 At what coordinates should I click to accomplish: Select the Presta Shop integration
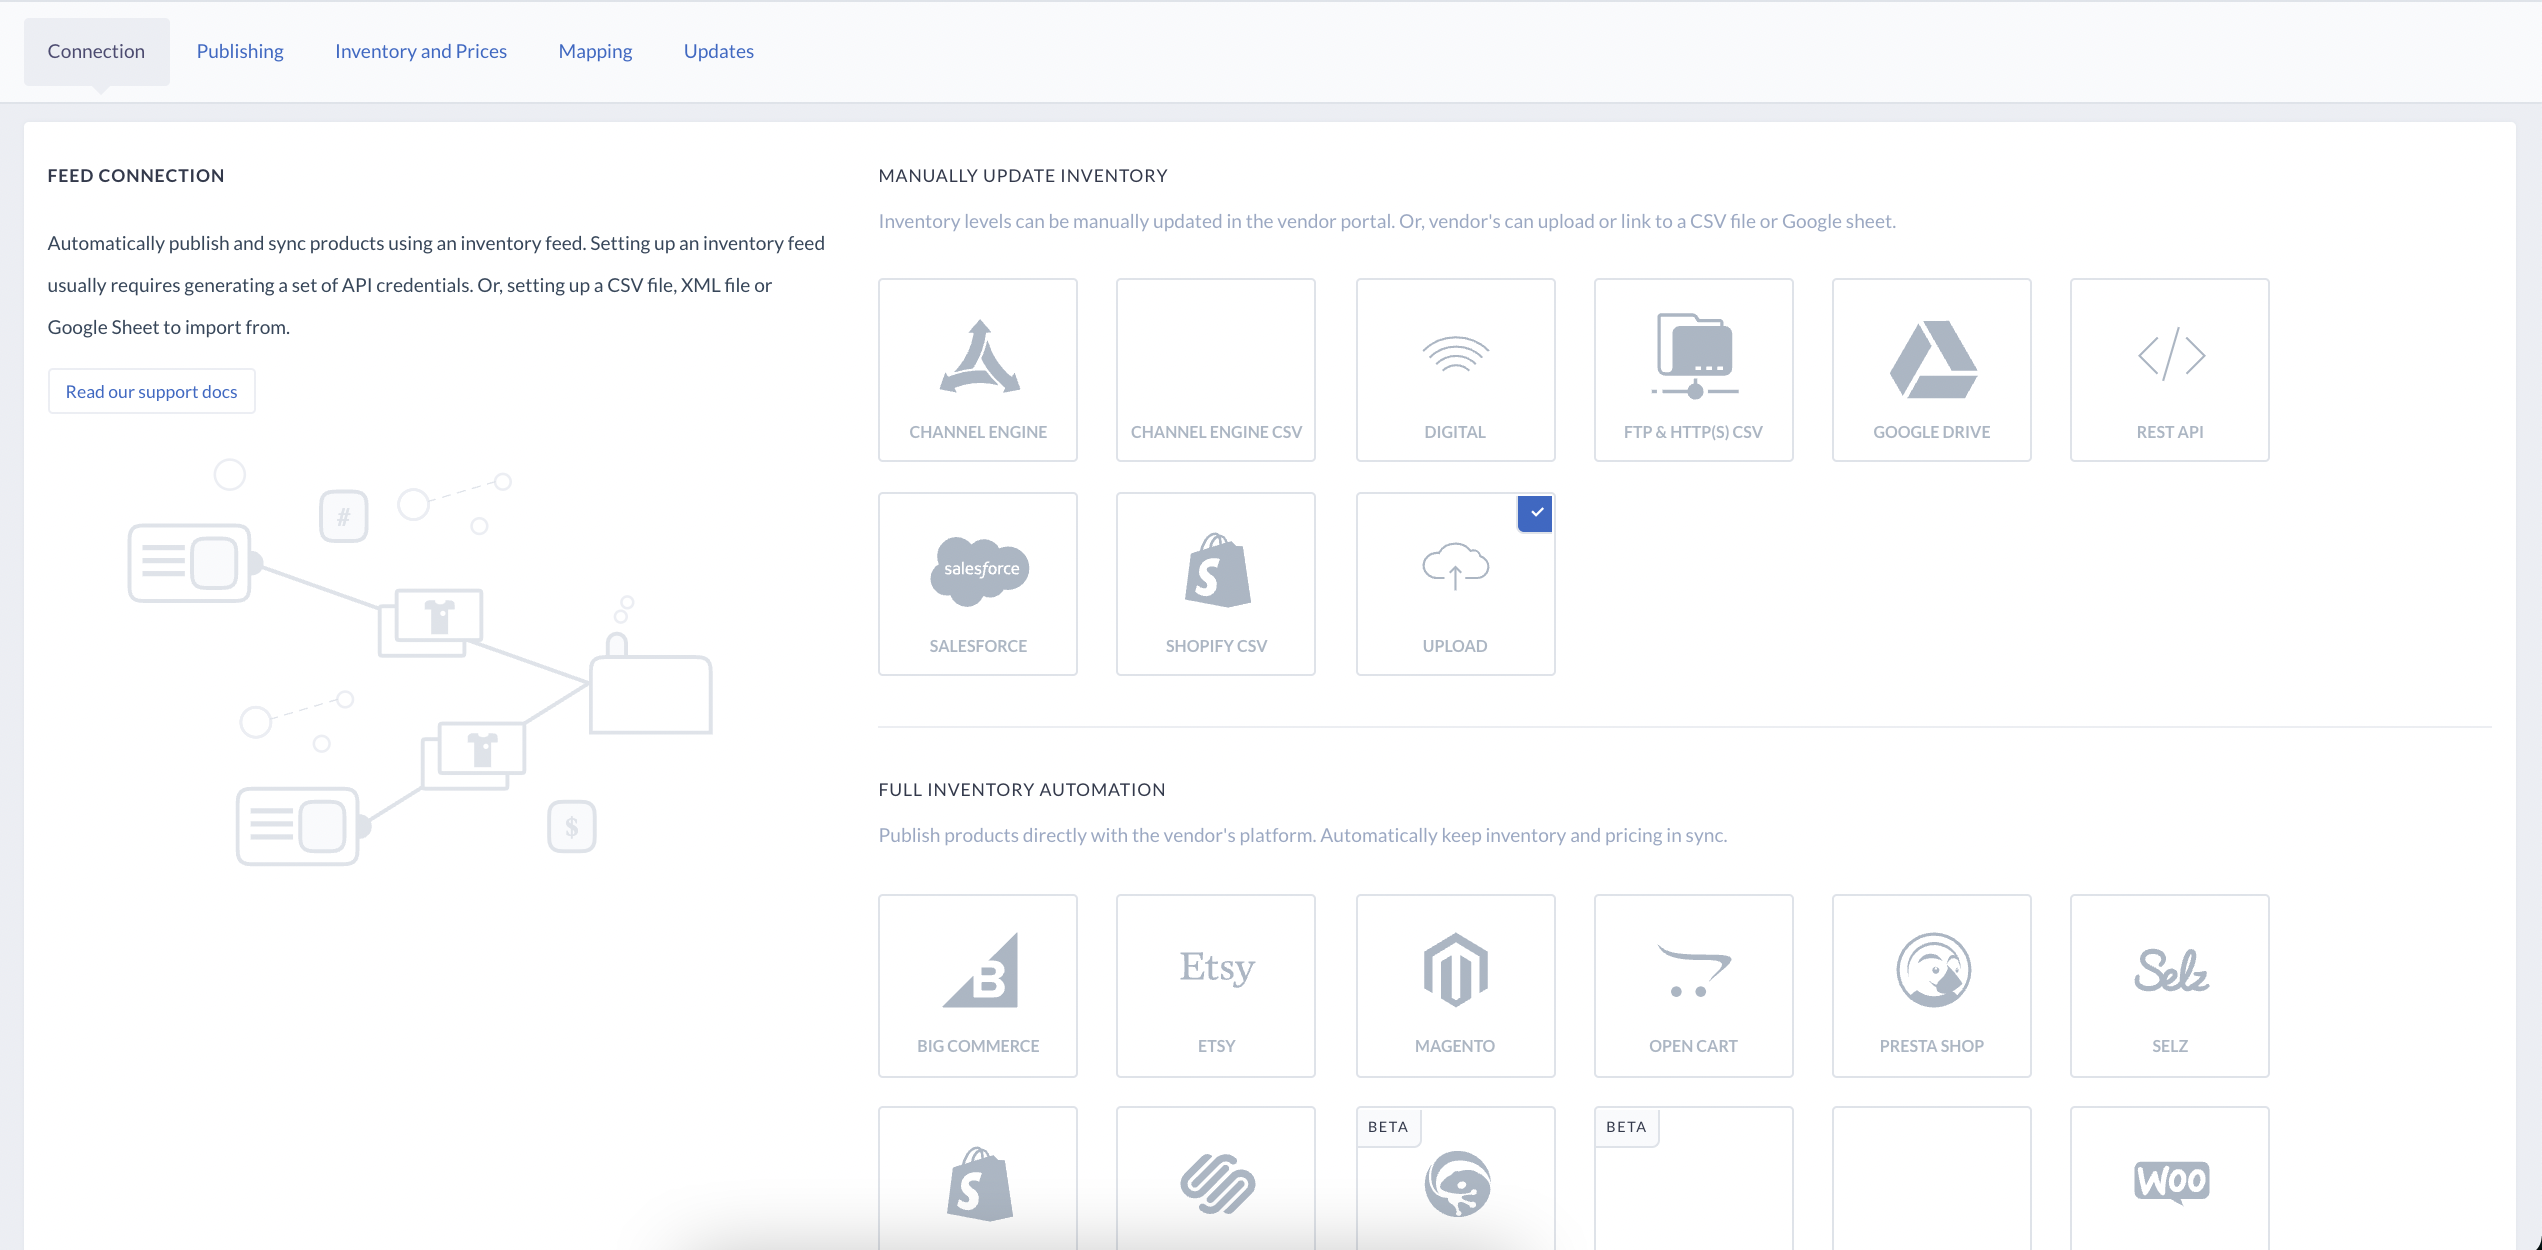1931,985
